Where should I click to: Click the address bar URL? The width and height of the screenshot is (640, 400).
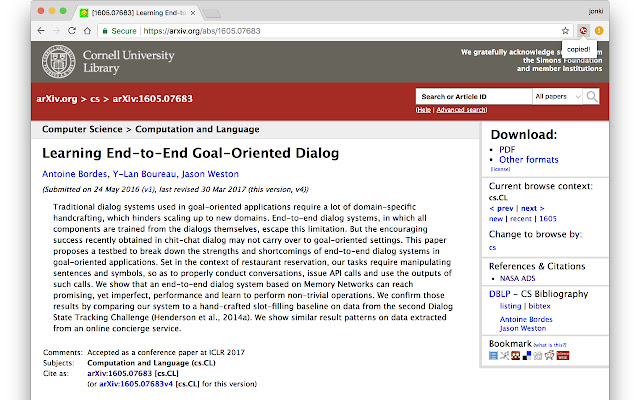click(x=202, y=31)
